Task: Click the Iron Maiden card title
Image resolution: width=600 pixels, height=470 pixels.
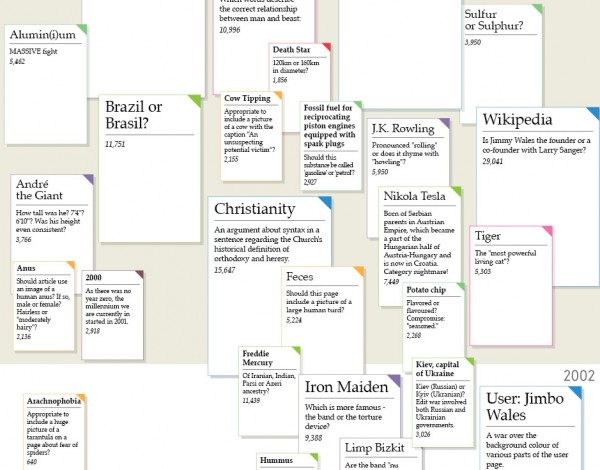Action: tap(346, 387)
